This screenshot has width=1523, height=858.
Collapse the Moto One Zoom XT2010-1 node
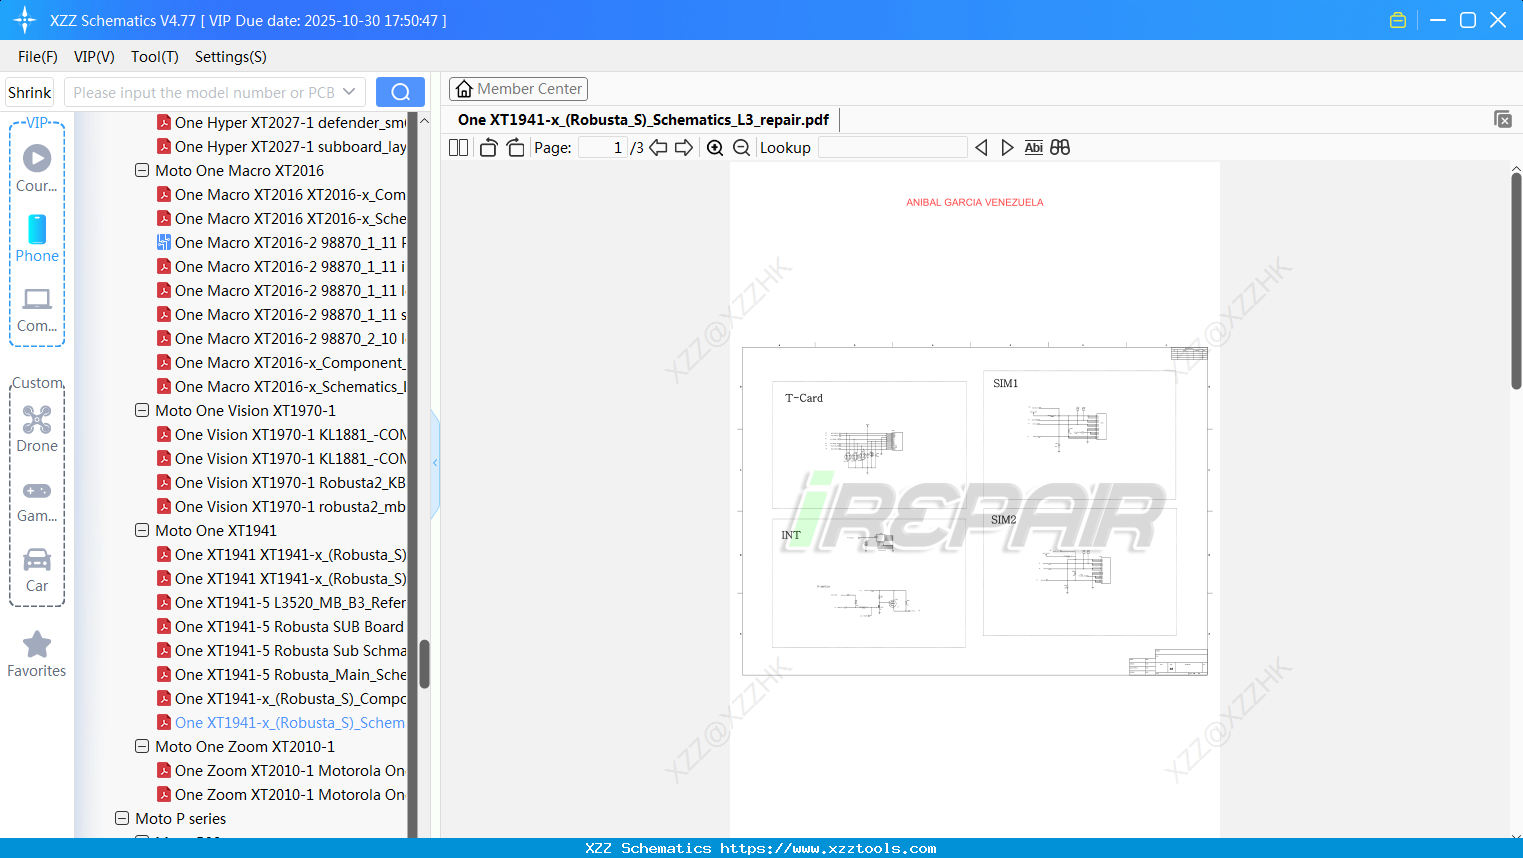tap(141, 746)
